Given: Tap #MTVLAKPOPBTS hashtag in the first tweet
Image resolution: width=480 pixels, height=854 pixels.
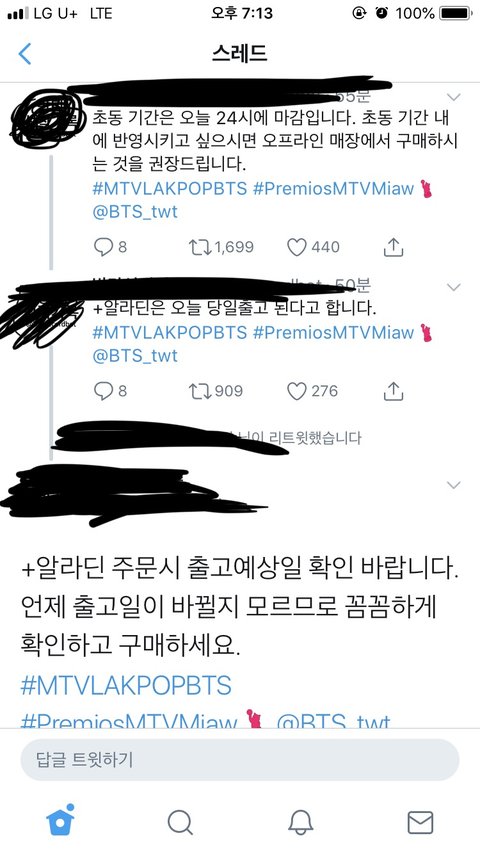Looking at the screenshot, I should 170,189.
